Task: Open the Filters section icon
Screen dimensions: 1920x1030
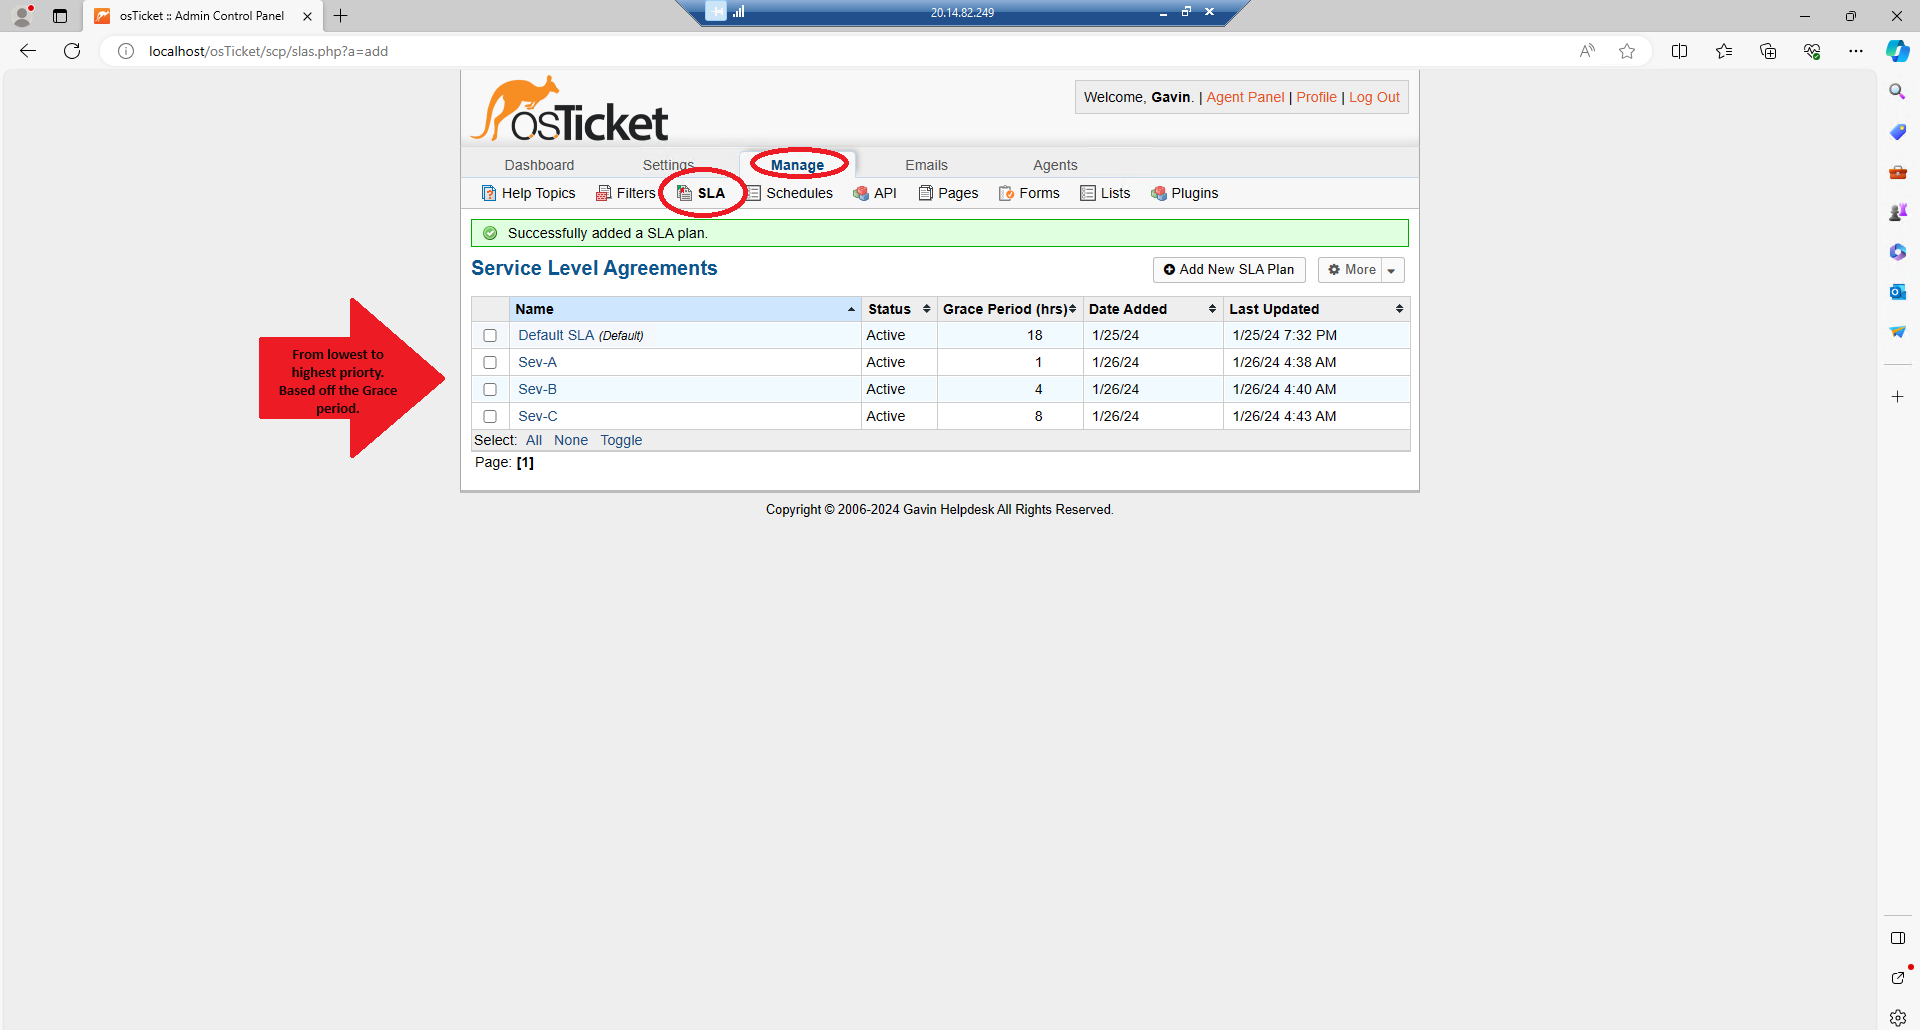Action: pyautogui.click(x=603, y=192)
